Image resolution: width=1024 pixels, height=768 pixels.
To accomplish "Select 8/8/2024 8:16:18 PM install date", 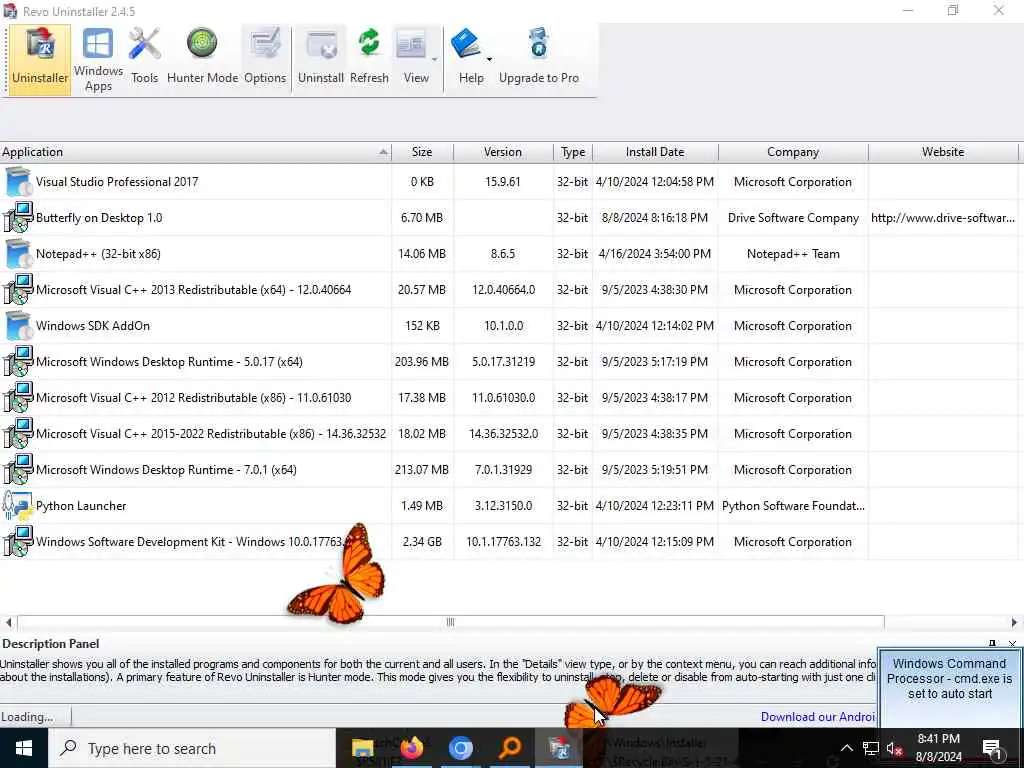I will pyautogui.click(x=655, y=218).
